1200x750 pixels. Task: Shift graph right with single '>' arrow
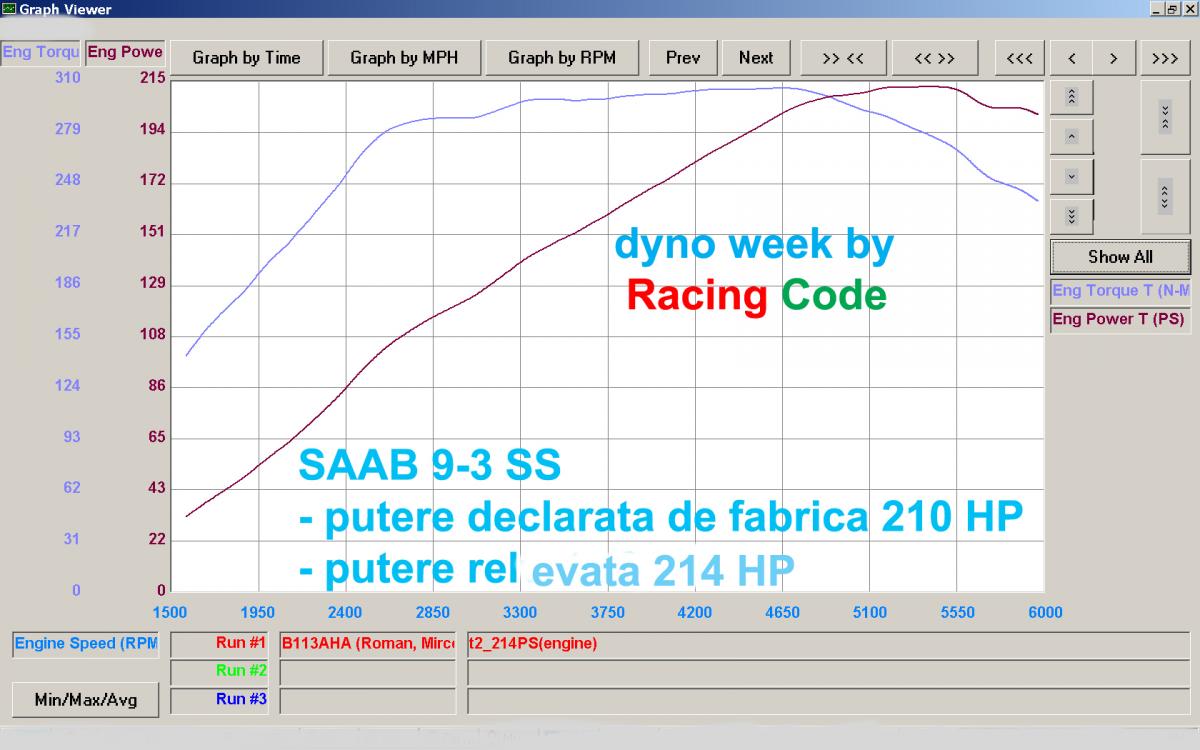coord(1113,58)
